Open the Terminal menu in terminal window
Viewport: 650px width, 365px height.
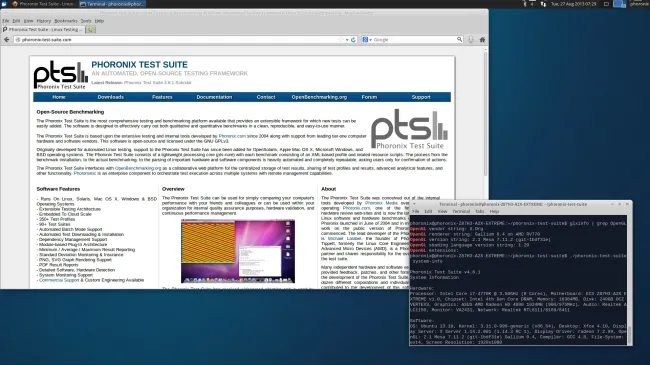(x=461, y=212)
